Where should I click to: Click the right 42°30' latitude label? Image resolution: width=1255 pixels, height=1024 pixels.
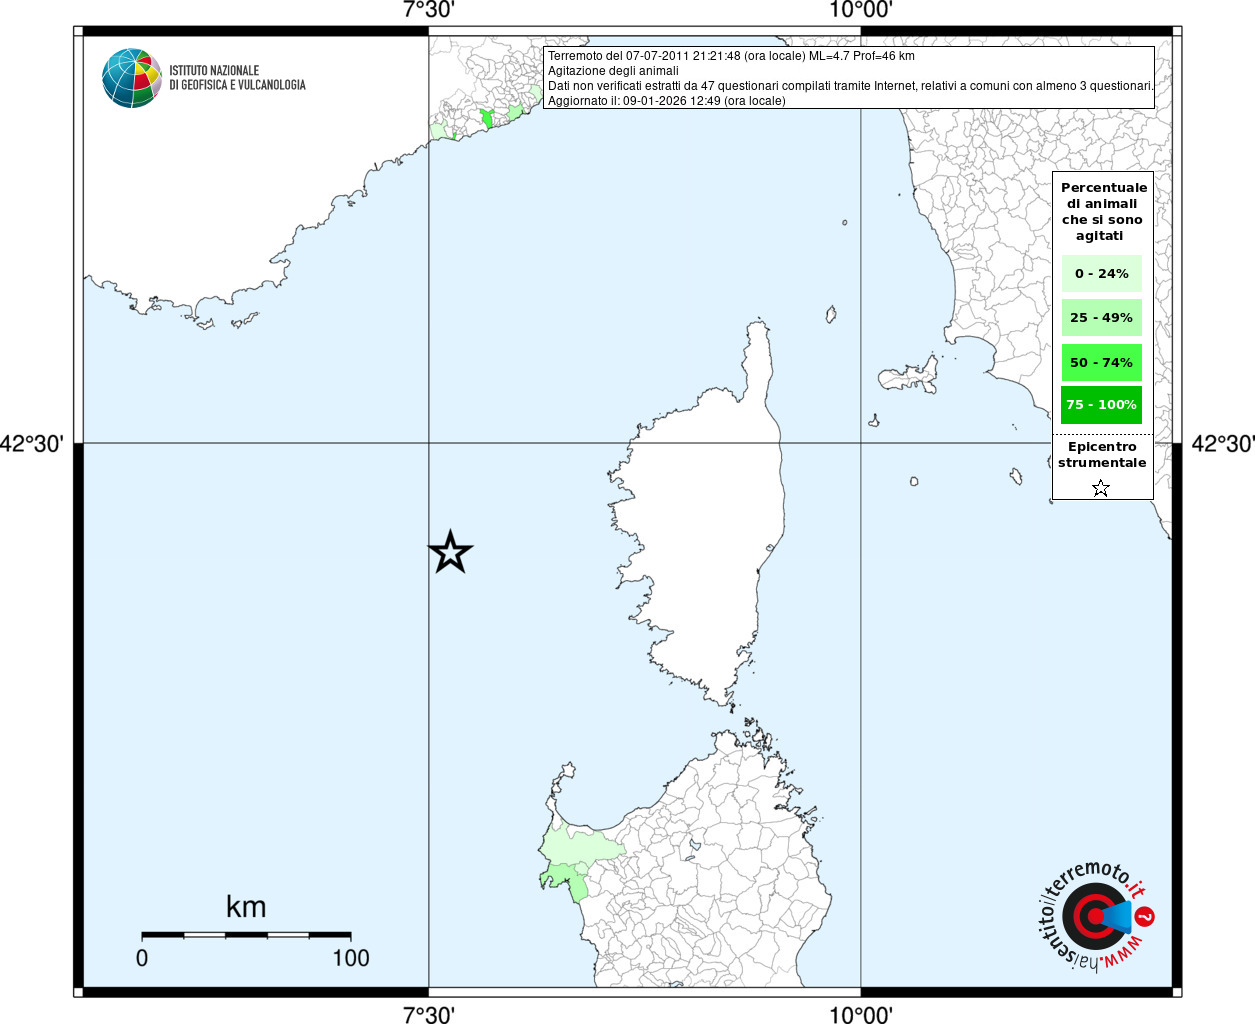click(x=1222, y=443)
